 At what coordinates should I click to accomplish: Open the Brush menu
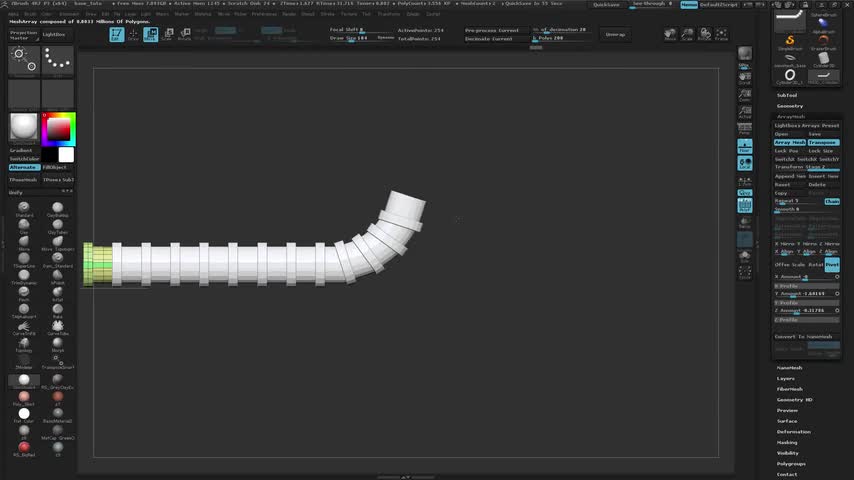point(30,14)
